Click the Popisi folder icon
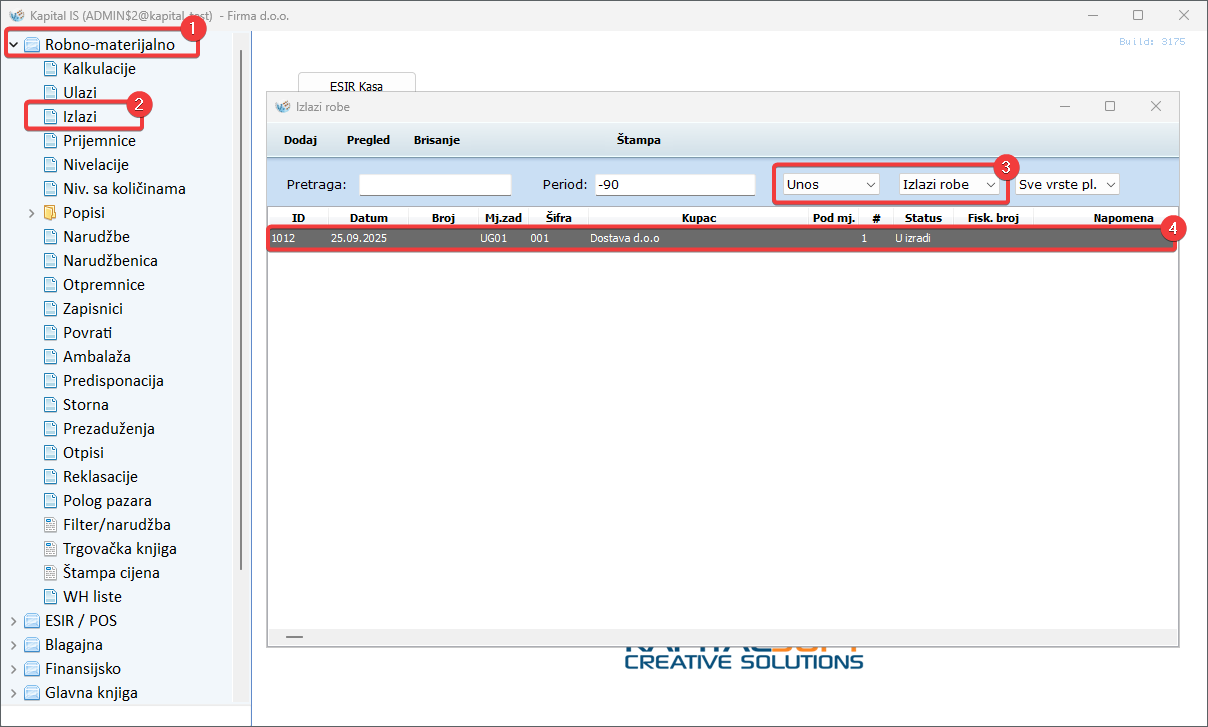This screenshot has width=1208, height=727. pyautogui.click(x=50, y=213)
